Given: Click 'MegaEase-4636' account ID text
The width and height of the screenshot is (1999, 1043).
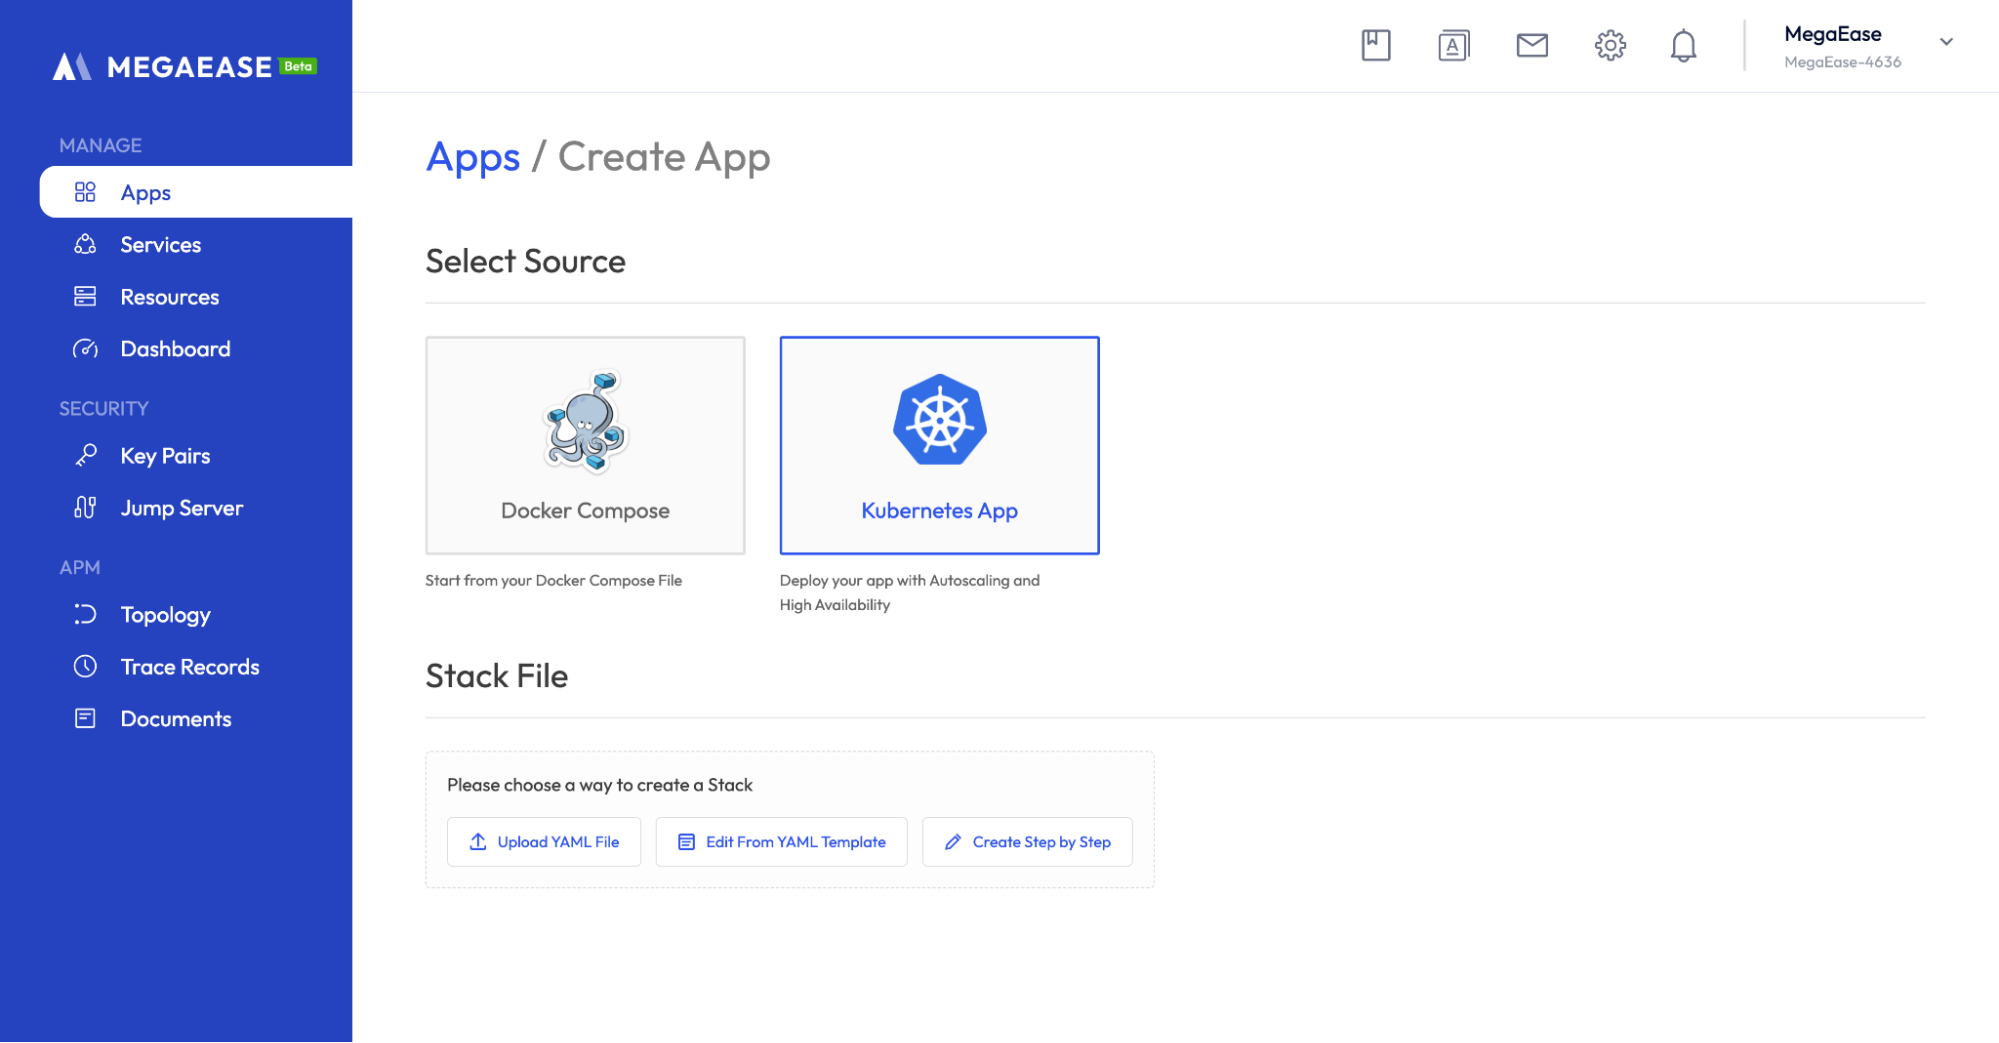Looking at the screenshot, I should [1842, 62].
